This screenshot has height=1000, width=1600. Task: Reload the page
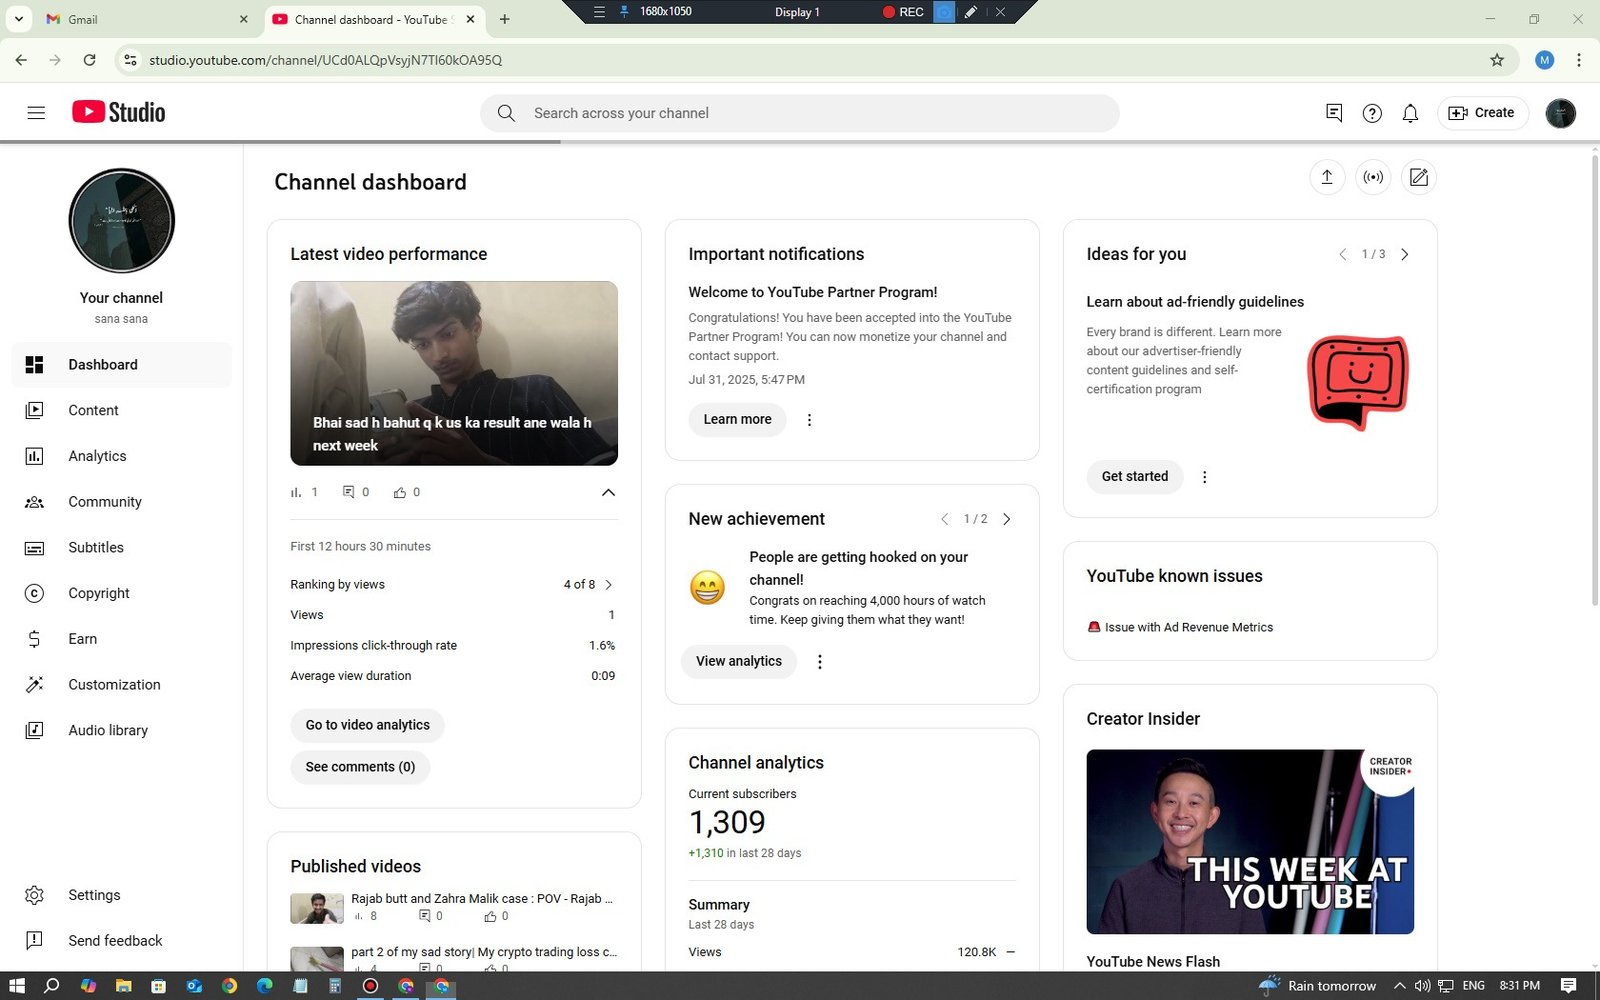point(89,60)
